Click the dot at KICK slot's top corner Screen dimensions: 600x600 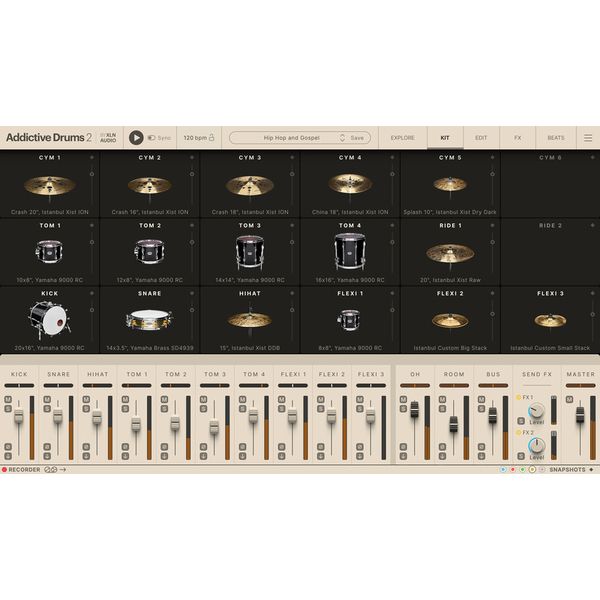pyautogui.click(x=92, y=293)
